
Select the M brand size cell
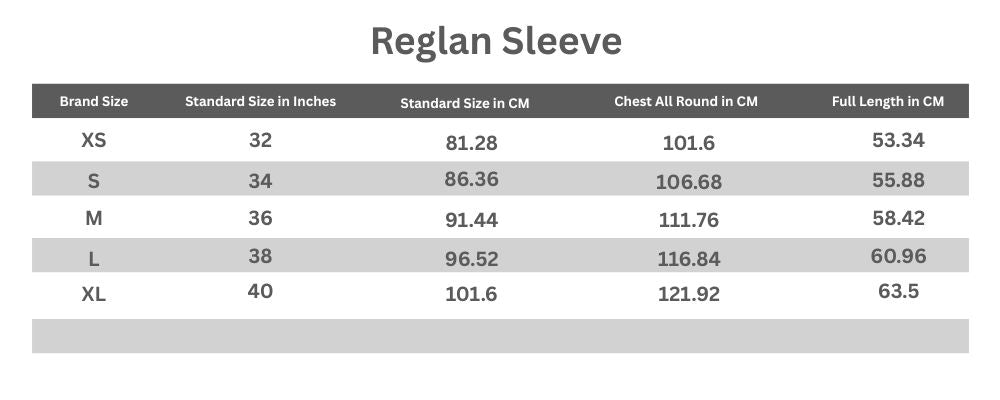tap(93, 218)
